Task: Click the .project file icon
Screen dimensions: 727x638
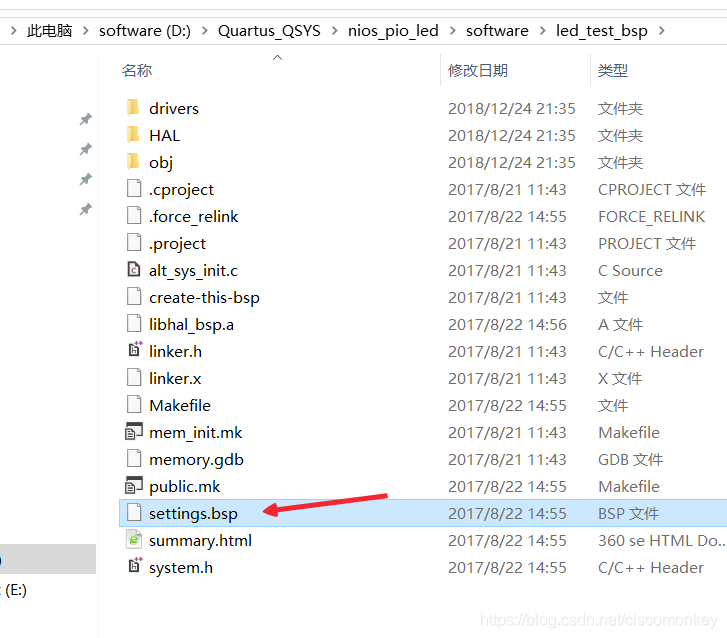Action: click(x=134, y=242)
